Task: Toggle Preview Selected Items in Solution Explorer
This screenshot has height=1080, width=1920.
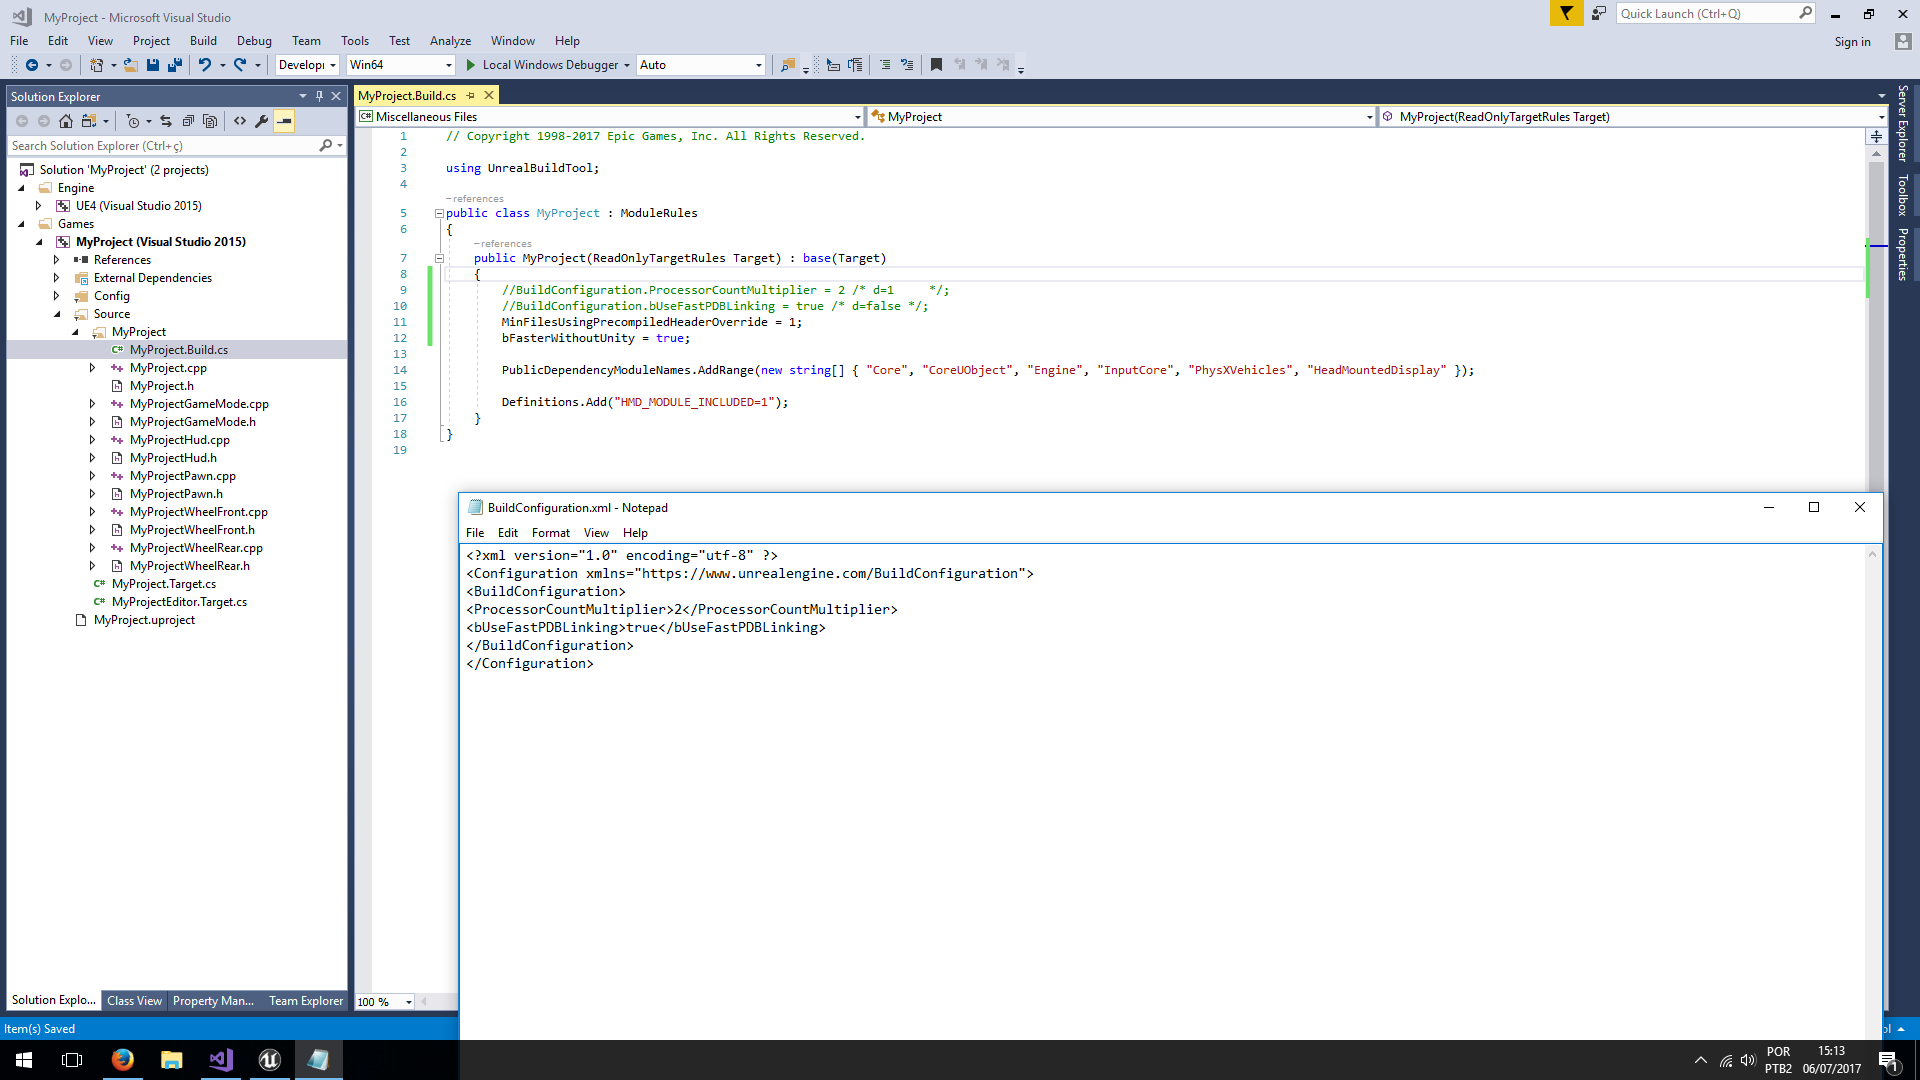Action: [285, 121]
